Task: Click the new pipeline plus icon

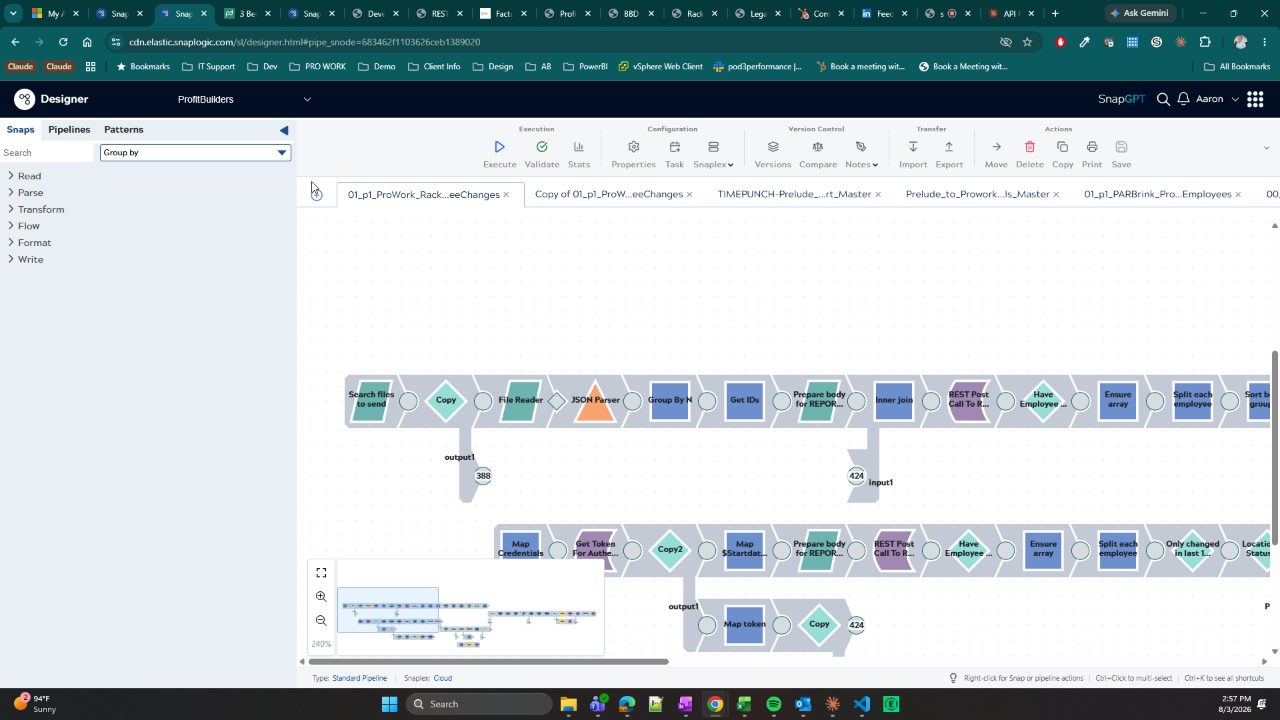Action: [x=316, y=194]
